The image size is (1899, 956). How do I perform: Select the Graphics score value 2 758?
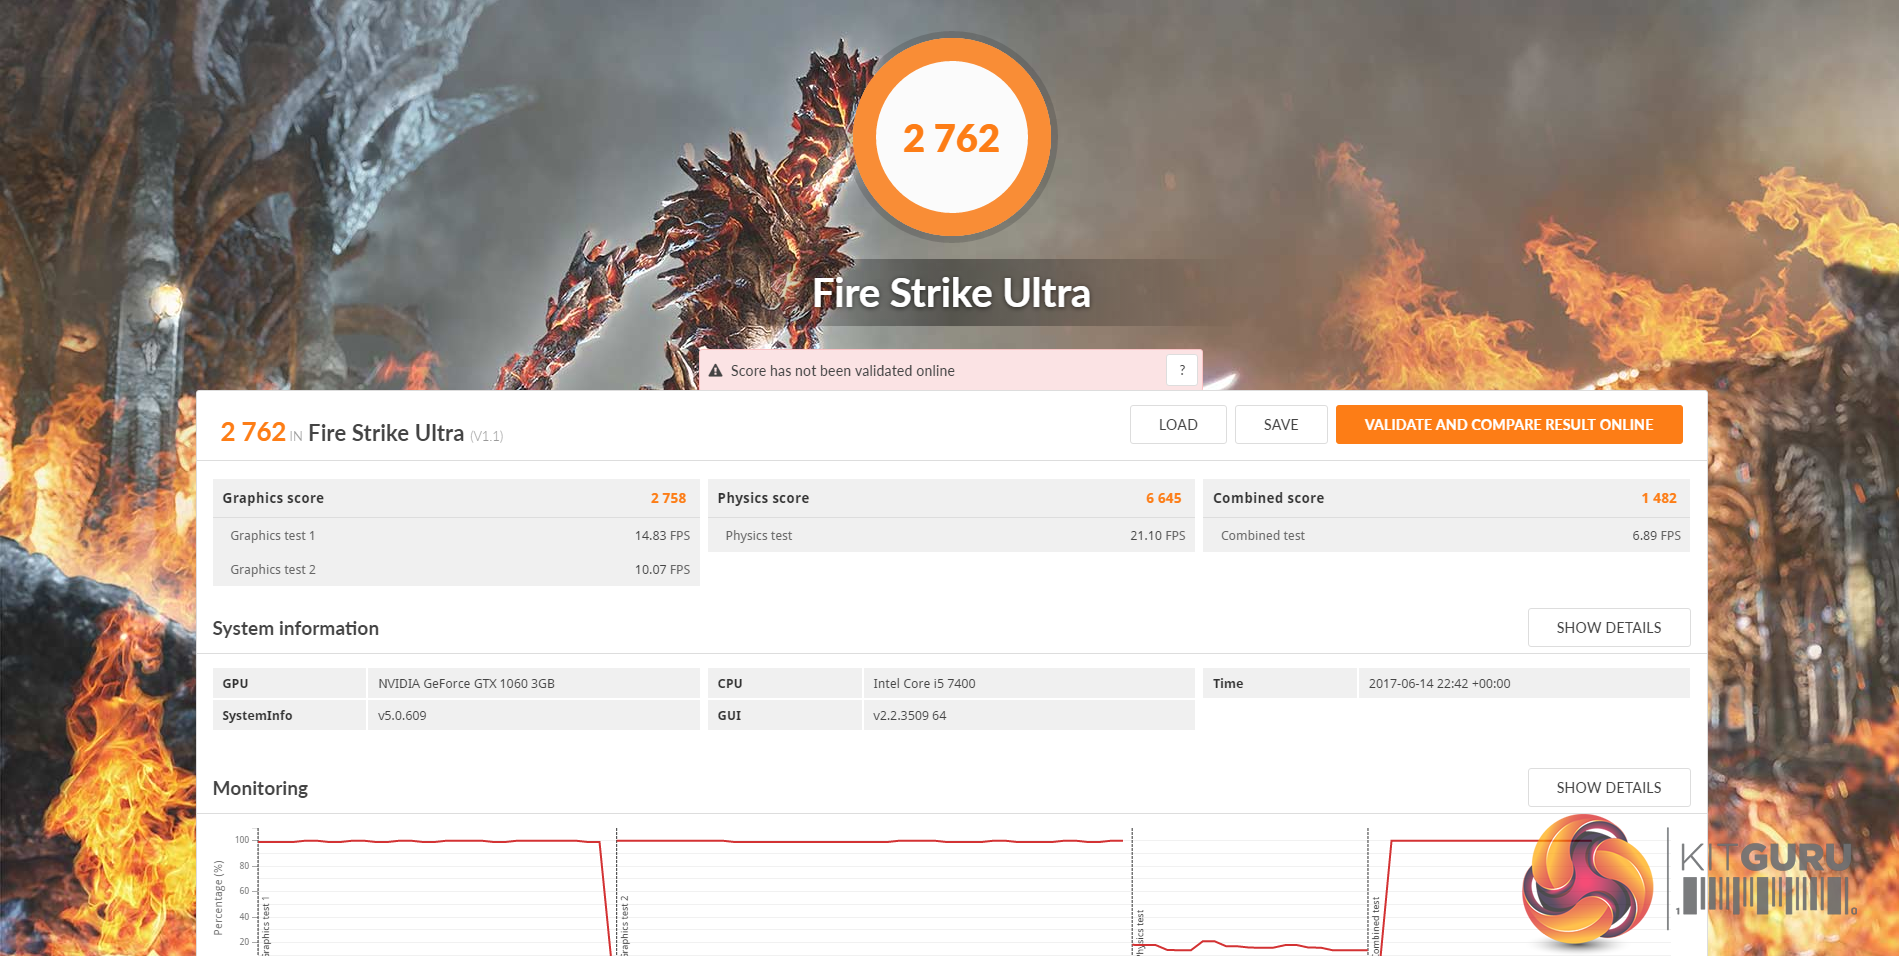click(668, 498)
